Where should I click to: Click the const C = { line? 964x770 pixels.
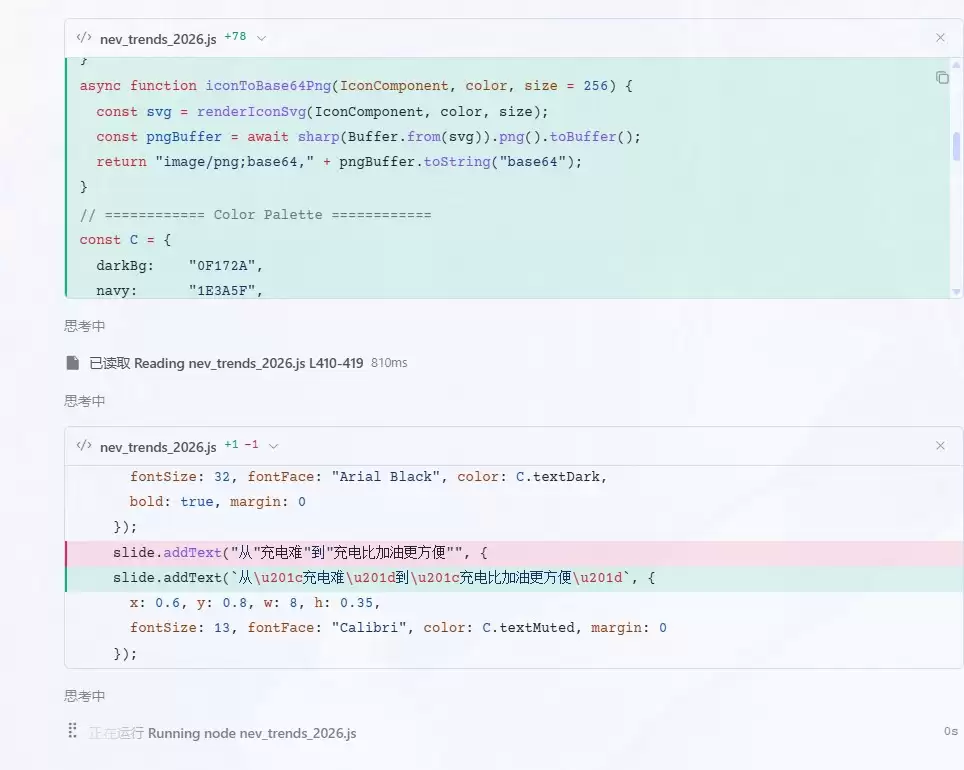(125, 240)
